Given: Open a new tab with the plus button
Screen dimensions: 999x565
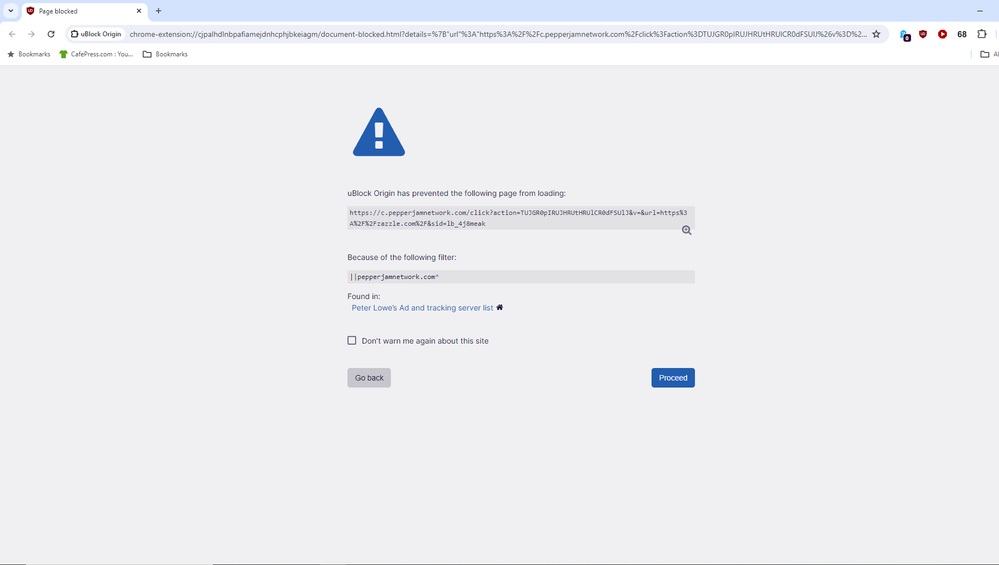Looking at the screenshot, I should click(x=158, y=11).
